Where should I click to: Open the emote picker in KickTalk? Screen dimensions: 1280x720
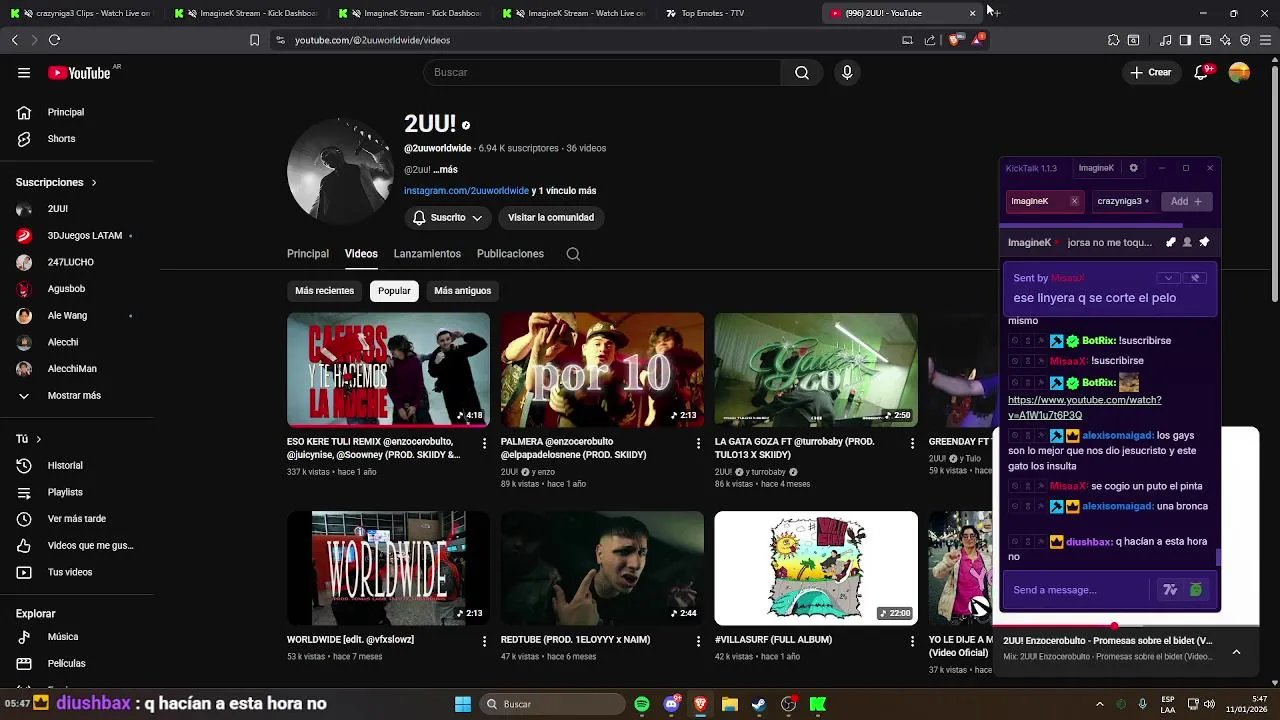[x=1195, y=590]
